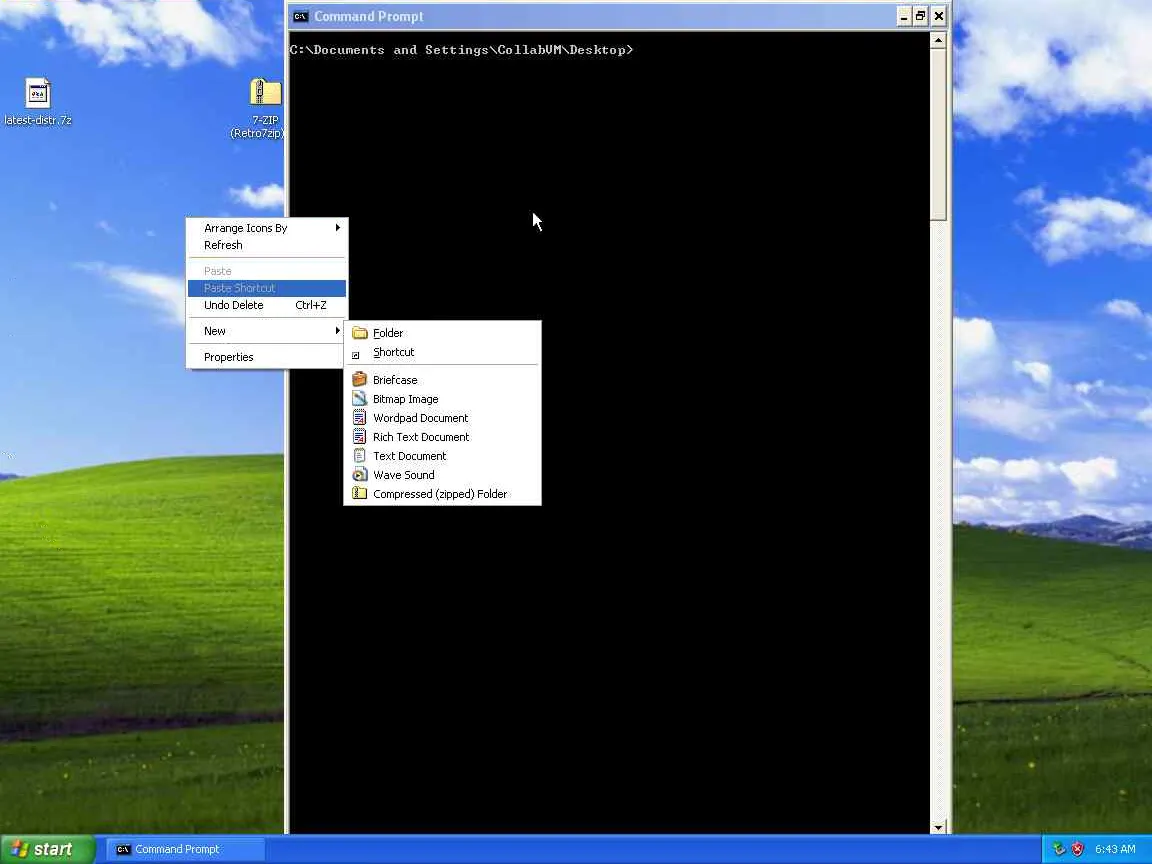Click the Rich Text Document icon
The width and height of the screenshot is (1152, 864).
(x=359, y=437)
